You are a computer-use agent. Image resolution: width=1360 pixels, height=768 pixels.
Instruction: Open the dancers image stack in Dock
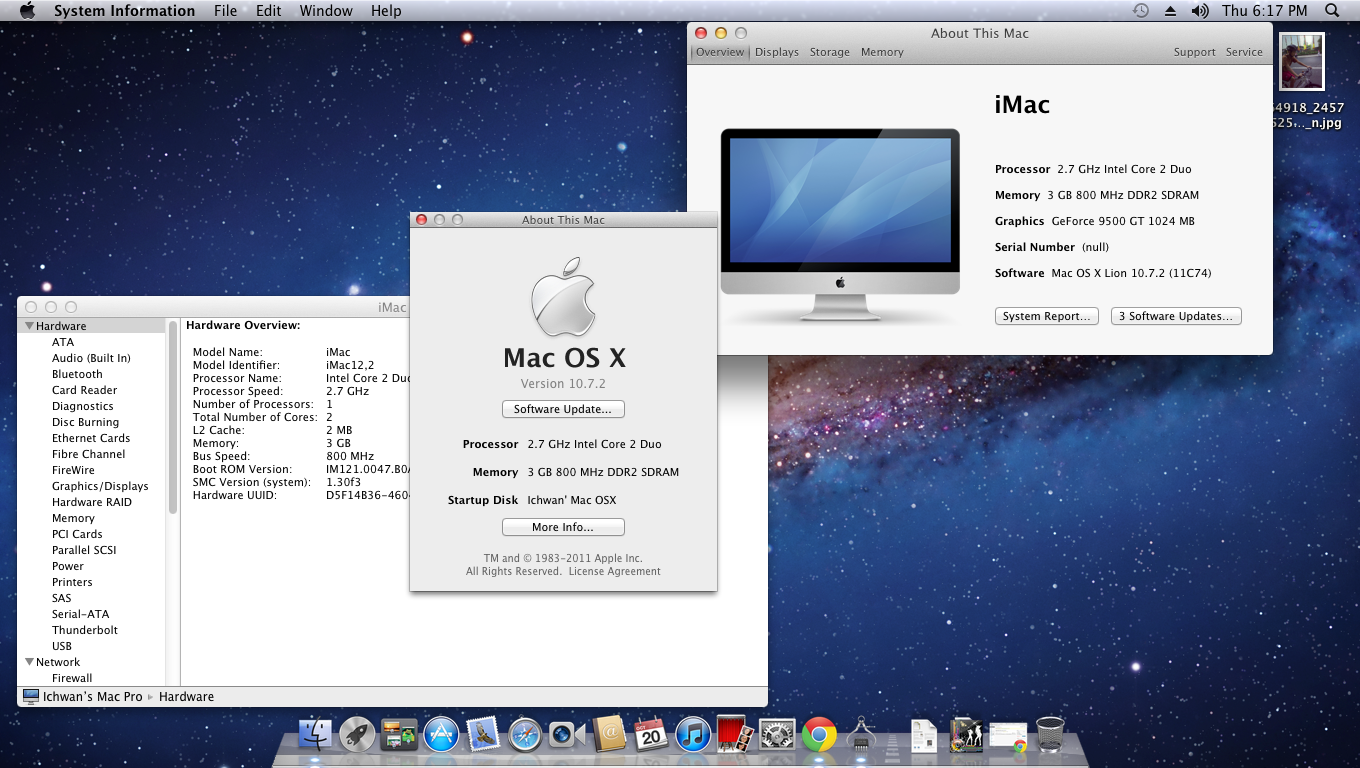(x=966, y=736)
